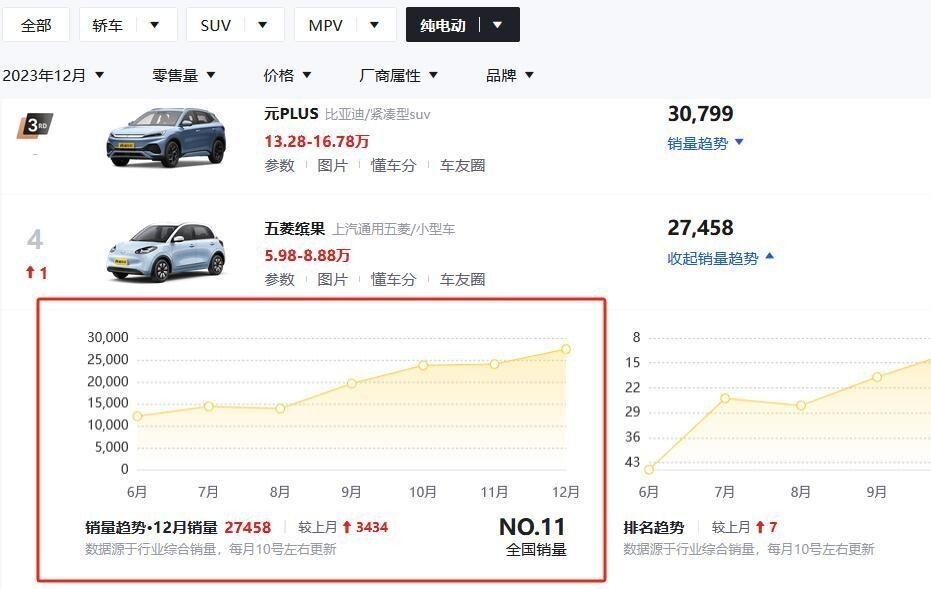
Task: Open the 轿车 dropdown filter
Action: point(127,25)
